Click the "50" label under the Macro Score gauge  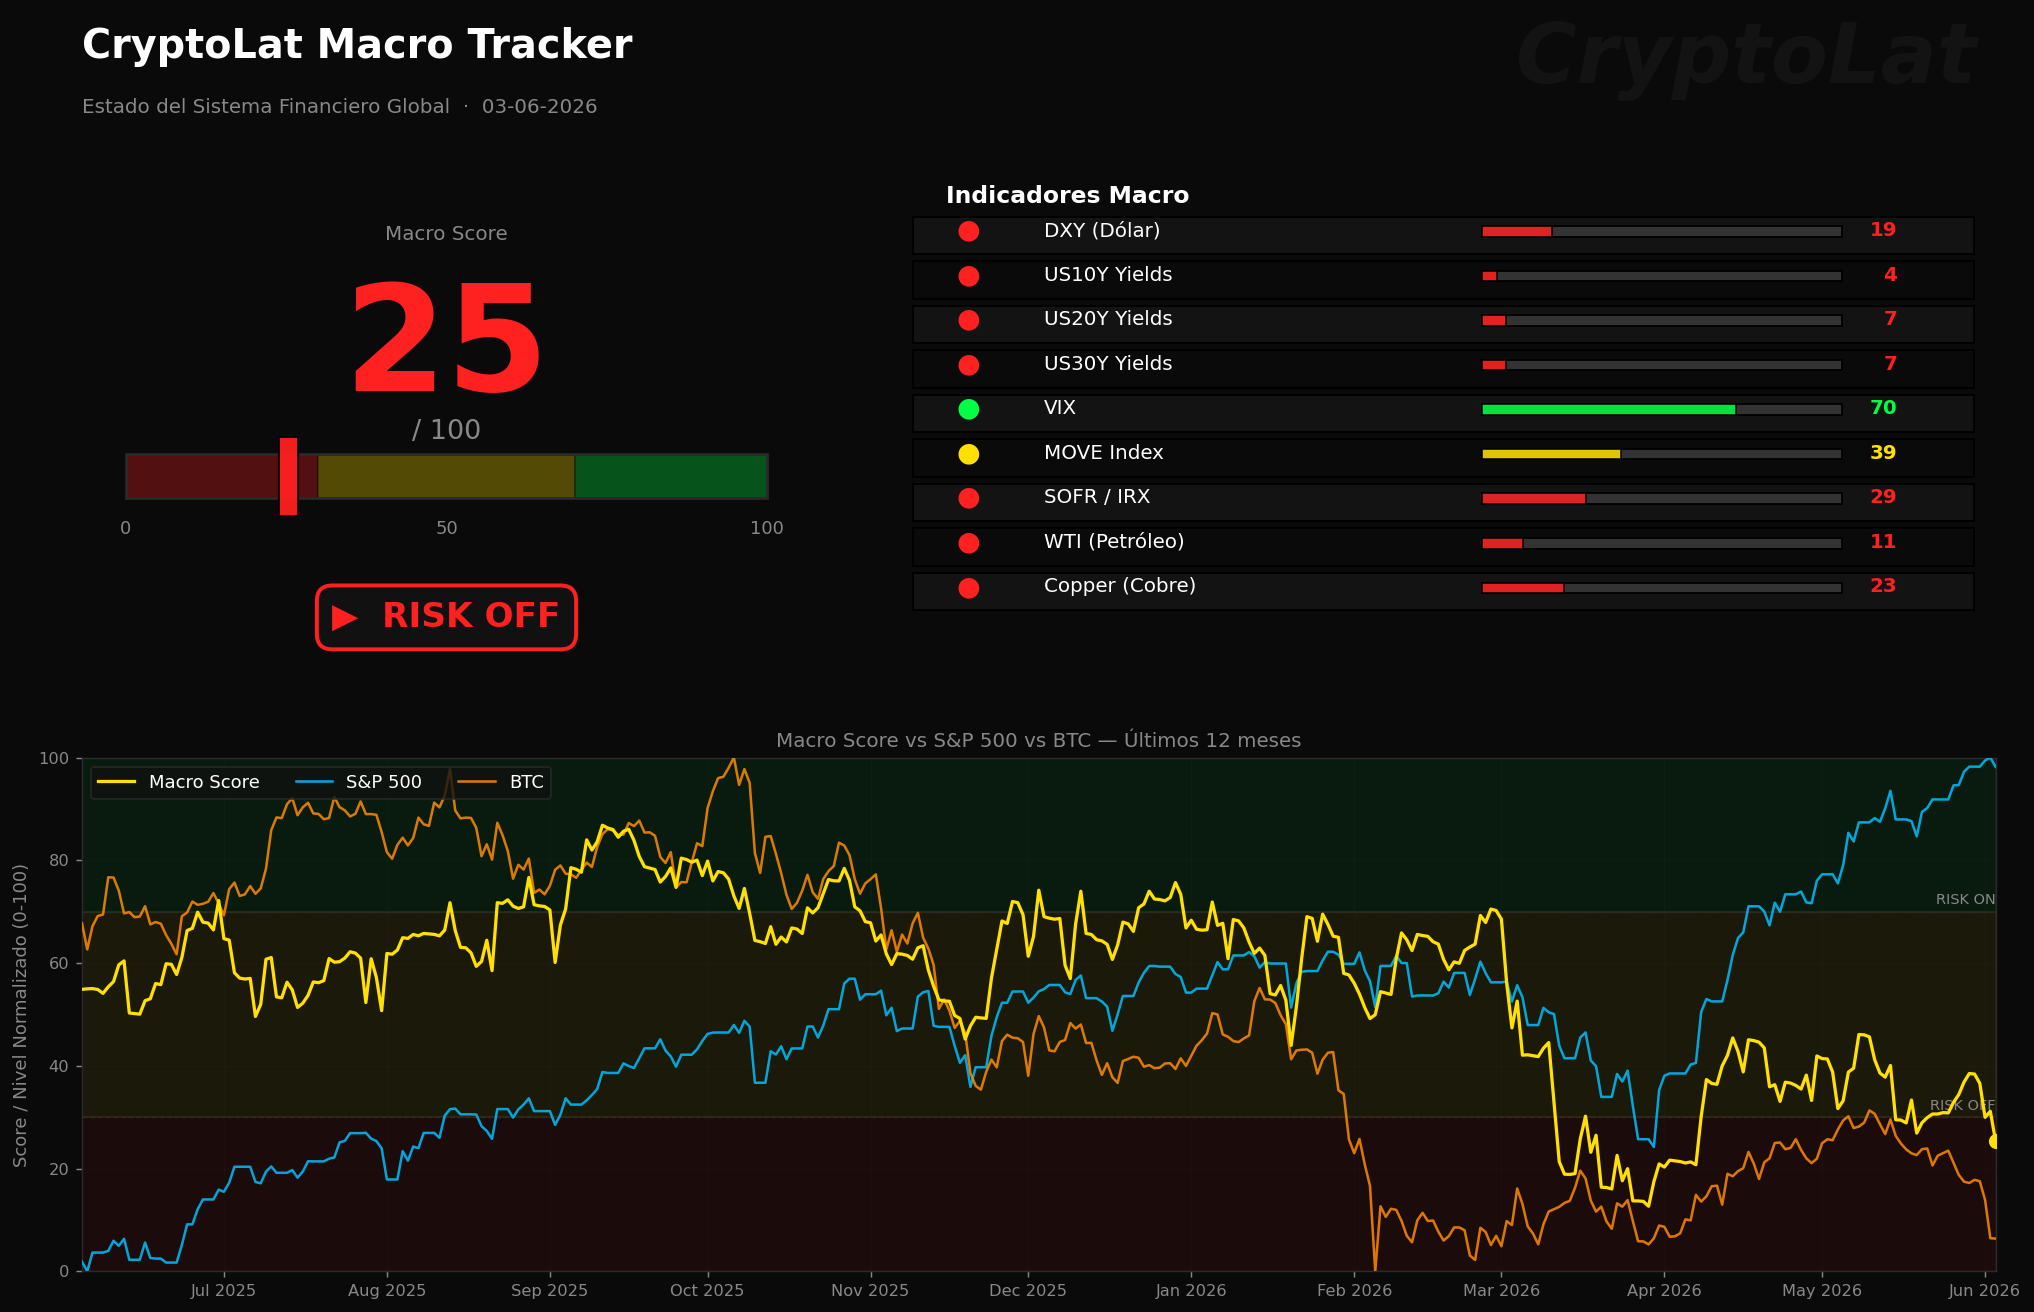pyautogui.click(x=446, y=528)
